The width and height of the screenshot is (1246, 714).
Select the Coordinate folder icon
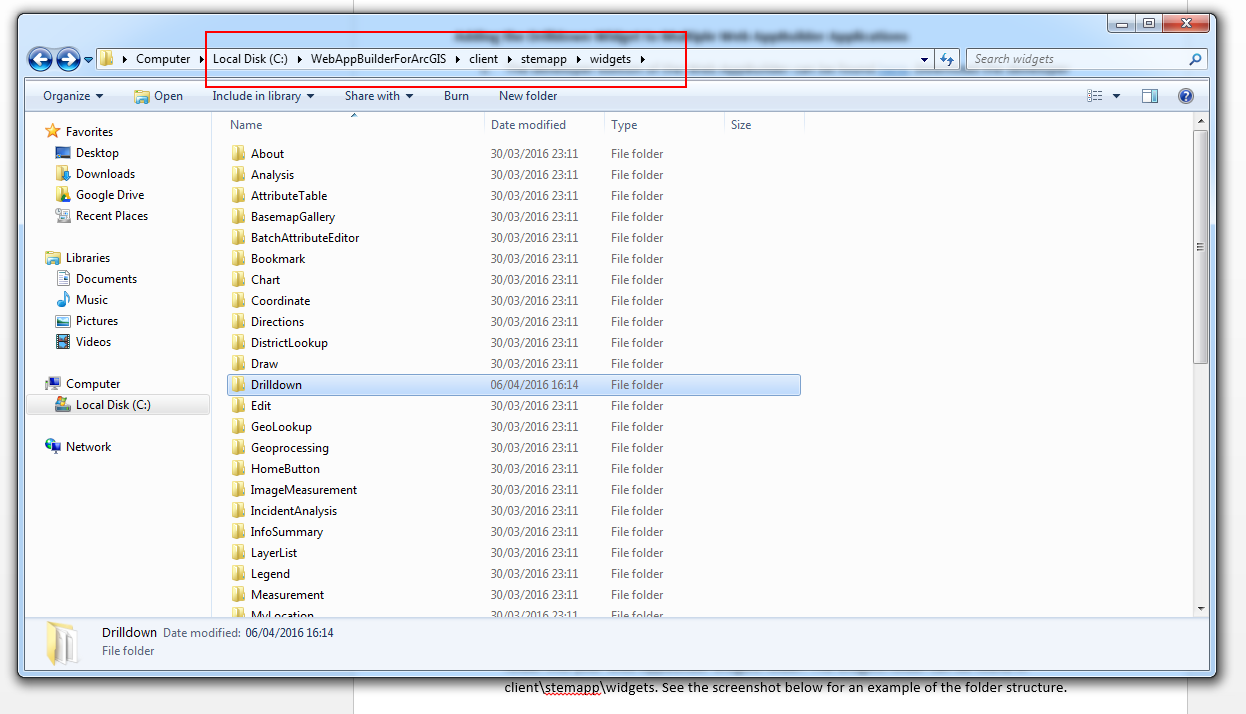point(238,301)
